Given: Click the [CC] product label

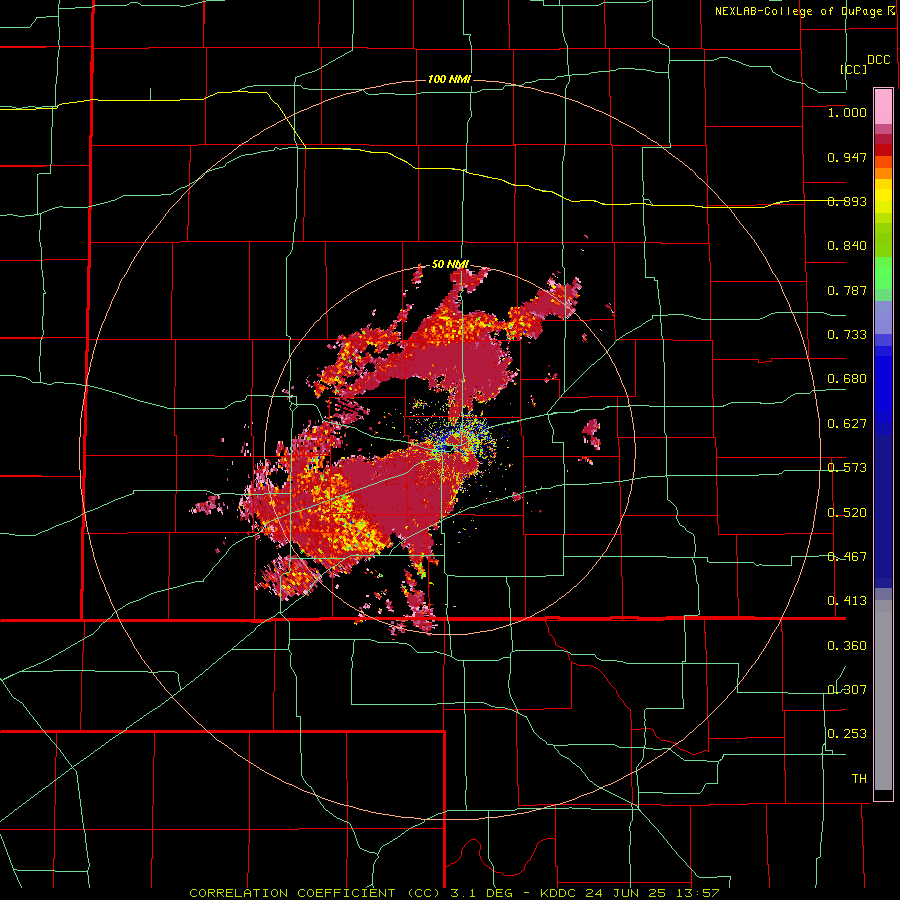Looking at the screenshot, I should coord(853,69).
